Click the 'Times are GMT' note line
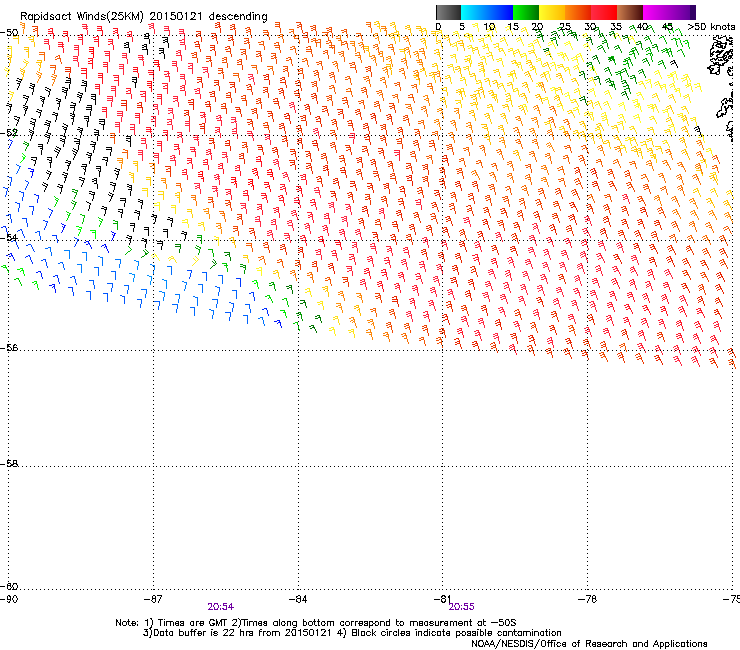Viewport: 740px width, 650px height. [x=315, y=623]
